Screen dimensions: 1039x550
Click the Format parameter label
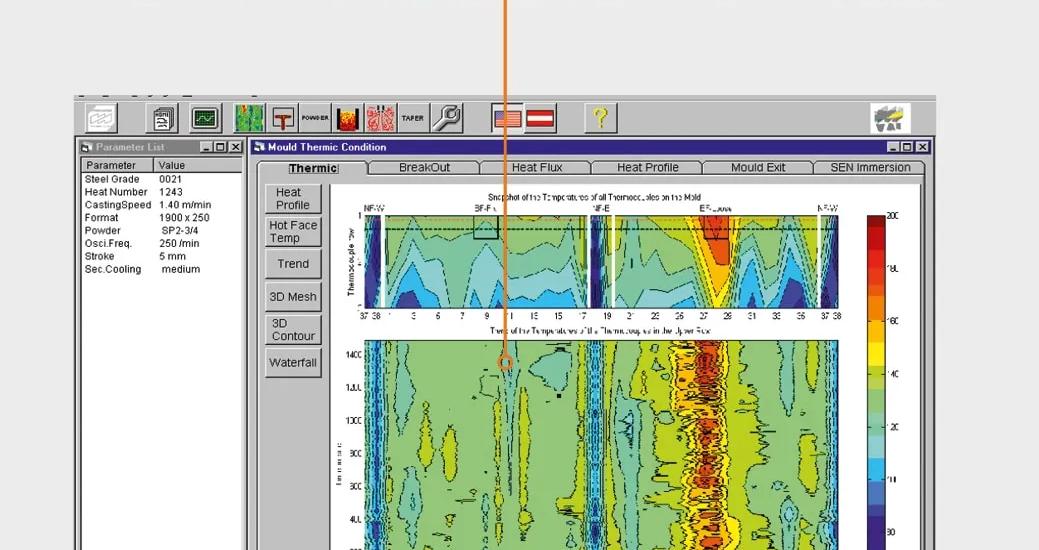101,218
